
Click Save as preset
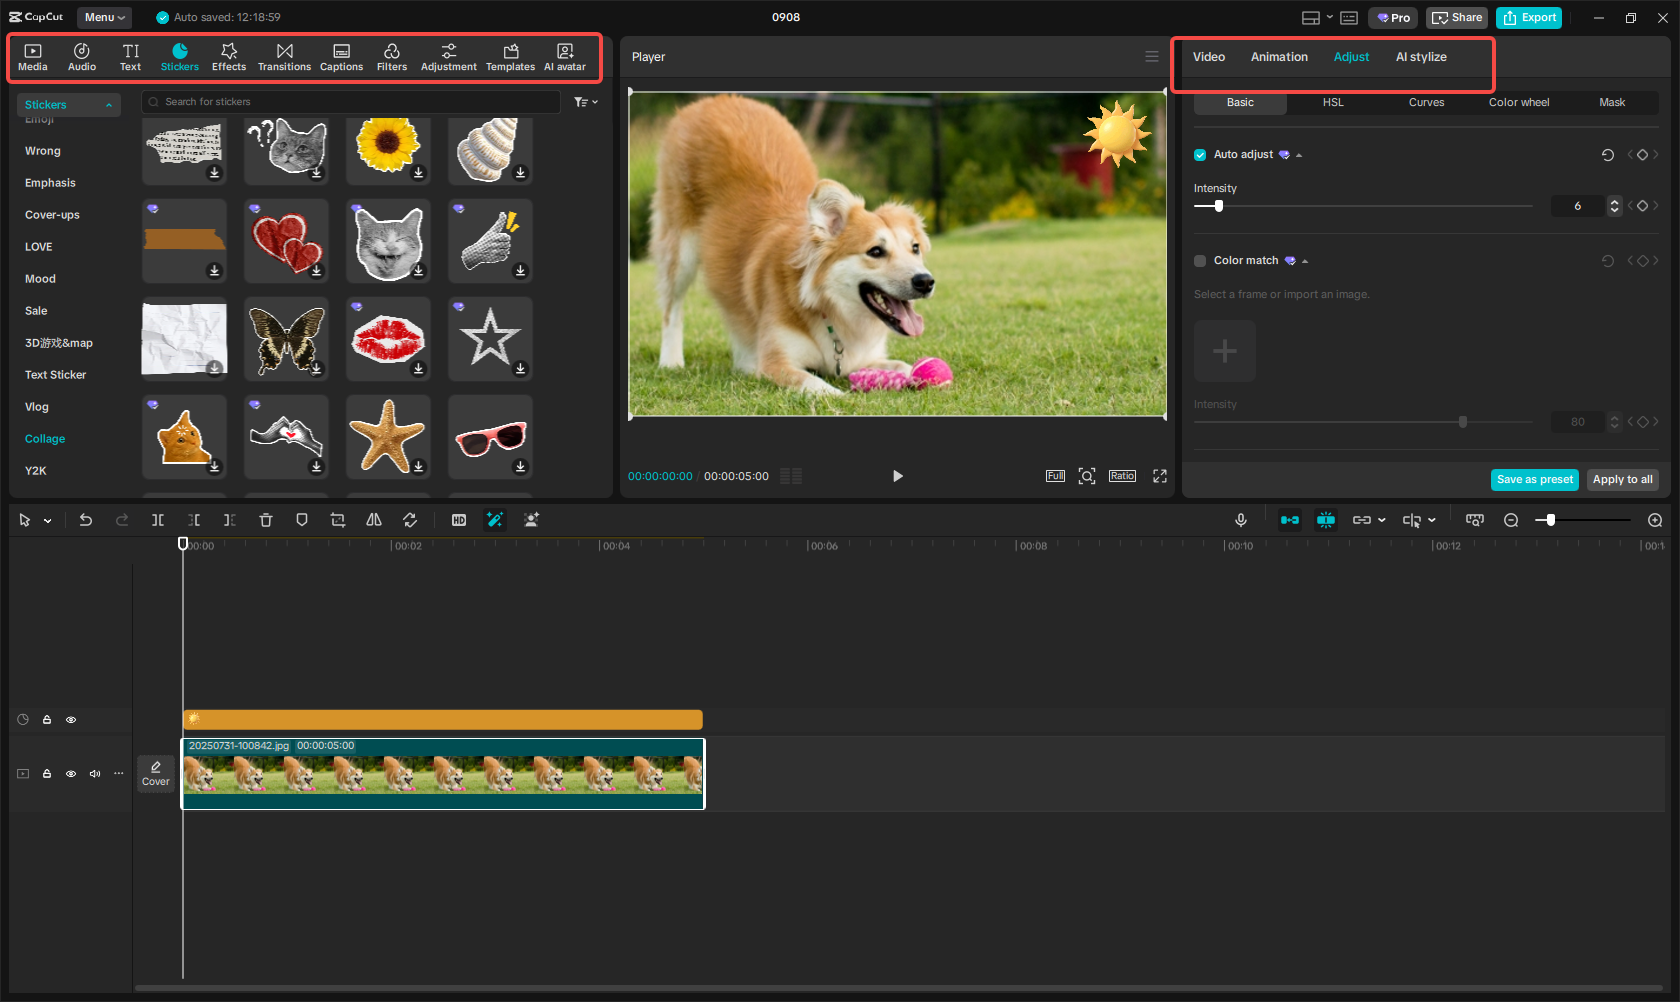(1534, 480)
